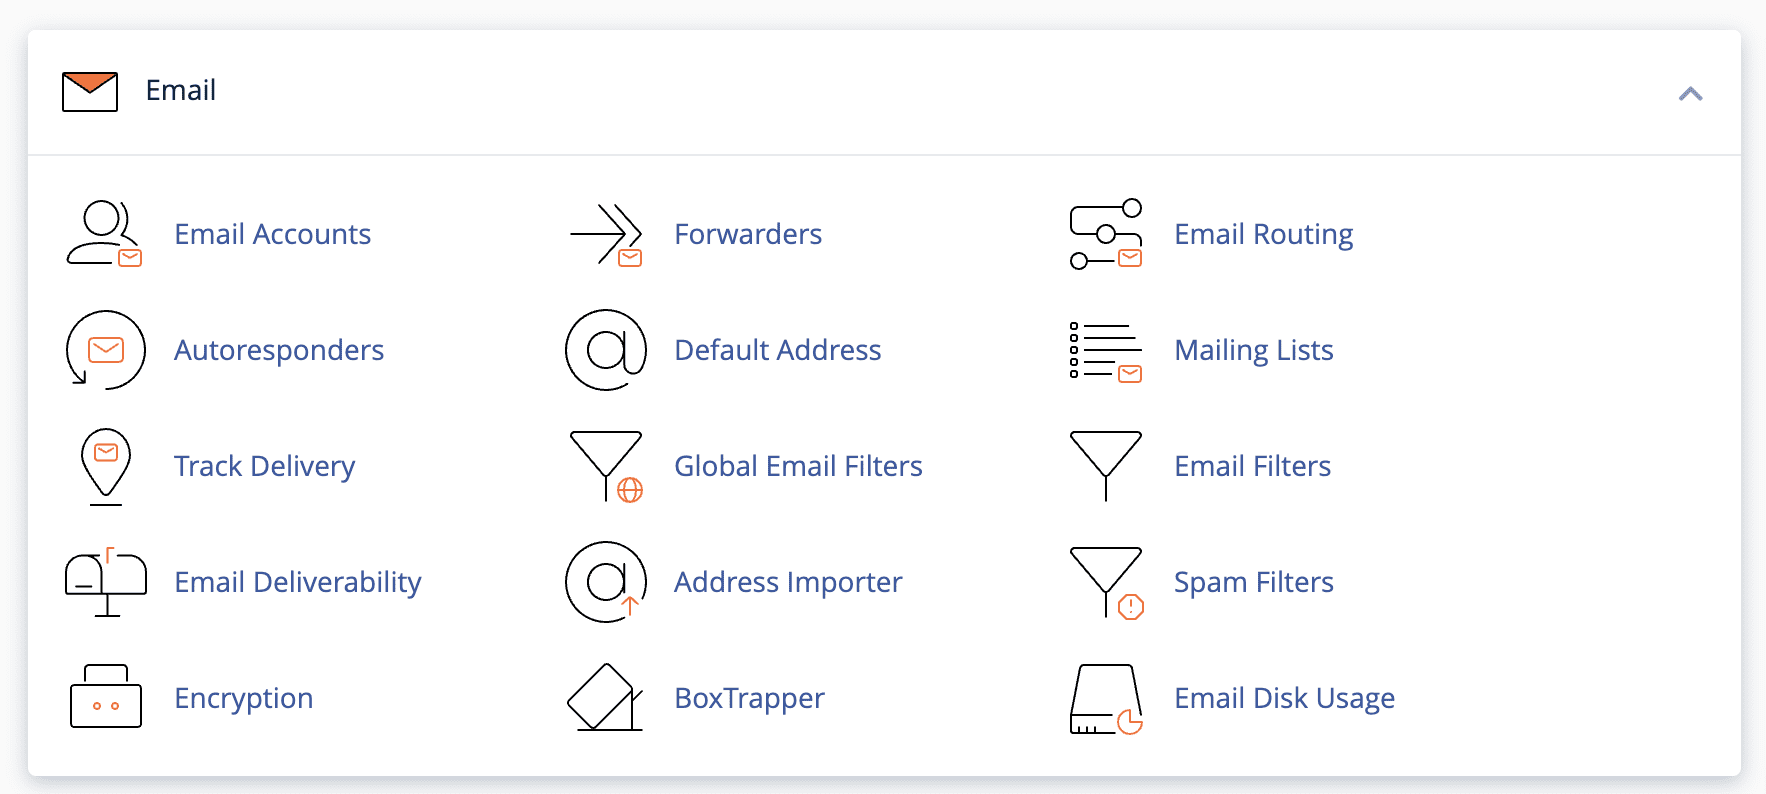Click the Email Routing nodes icon

click(x=1106, y=234)
